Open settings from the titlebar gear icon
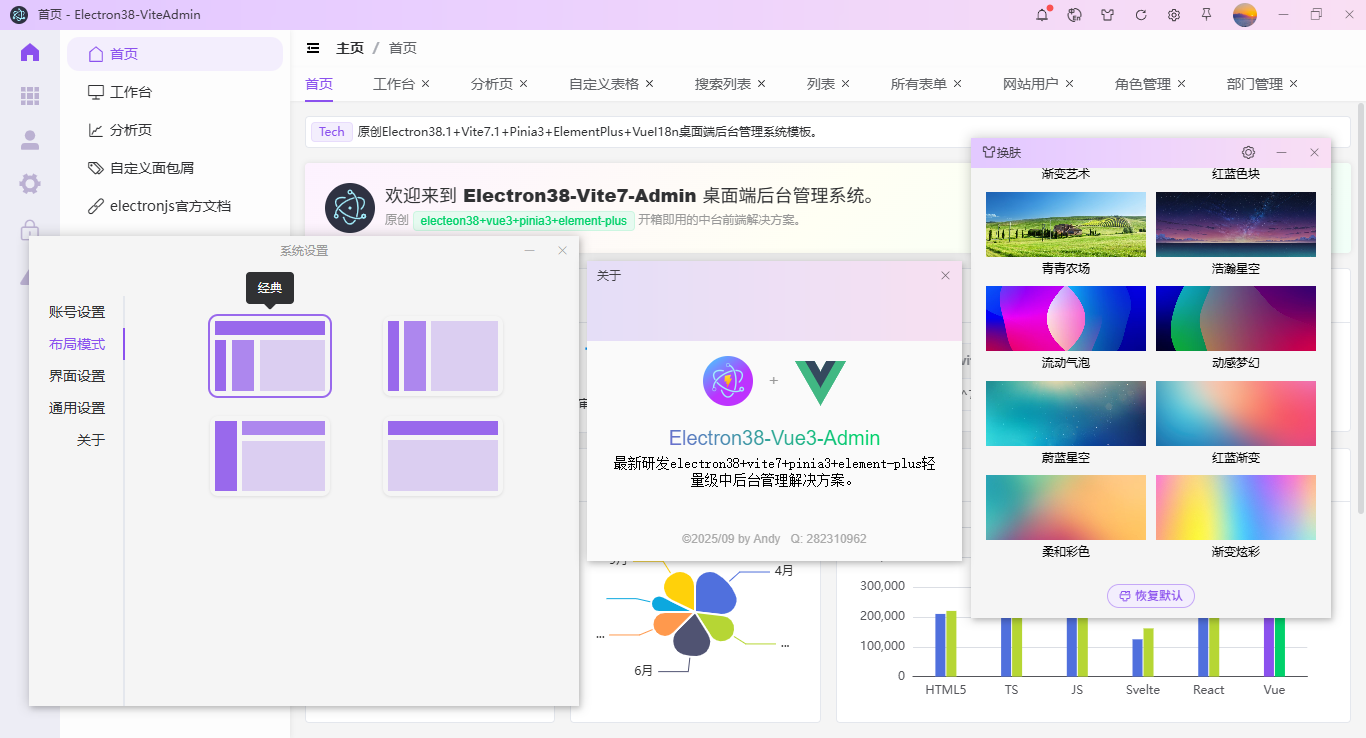Viewport: 1366px width, 738px height. 1173,15
